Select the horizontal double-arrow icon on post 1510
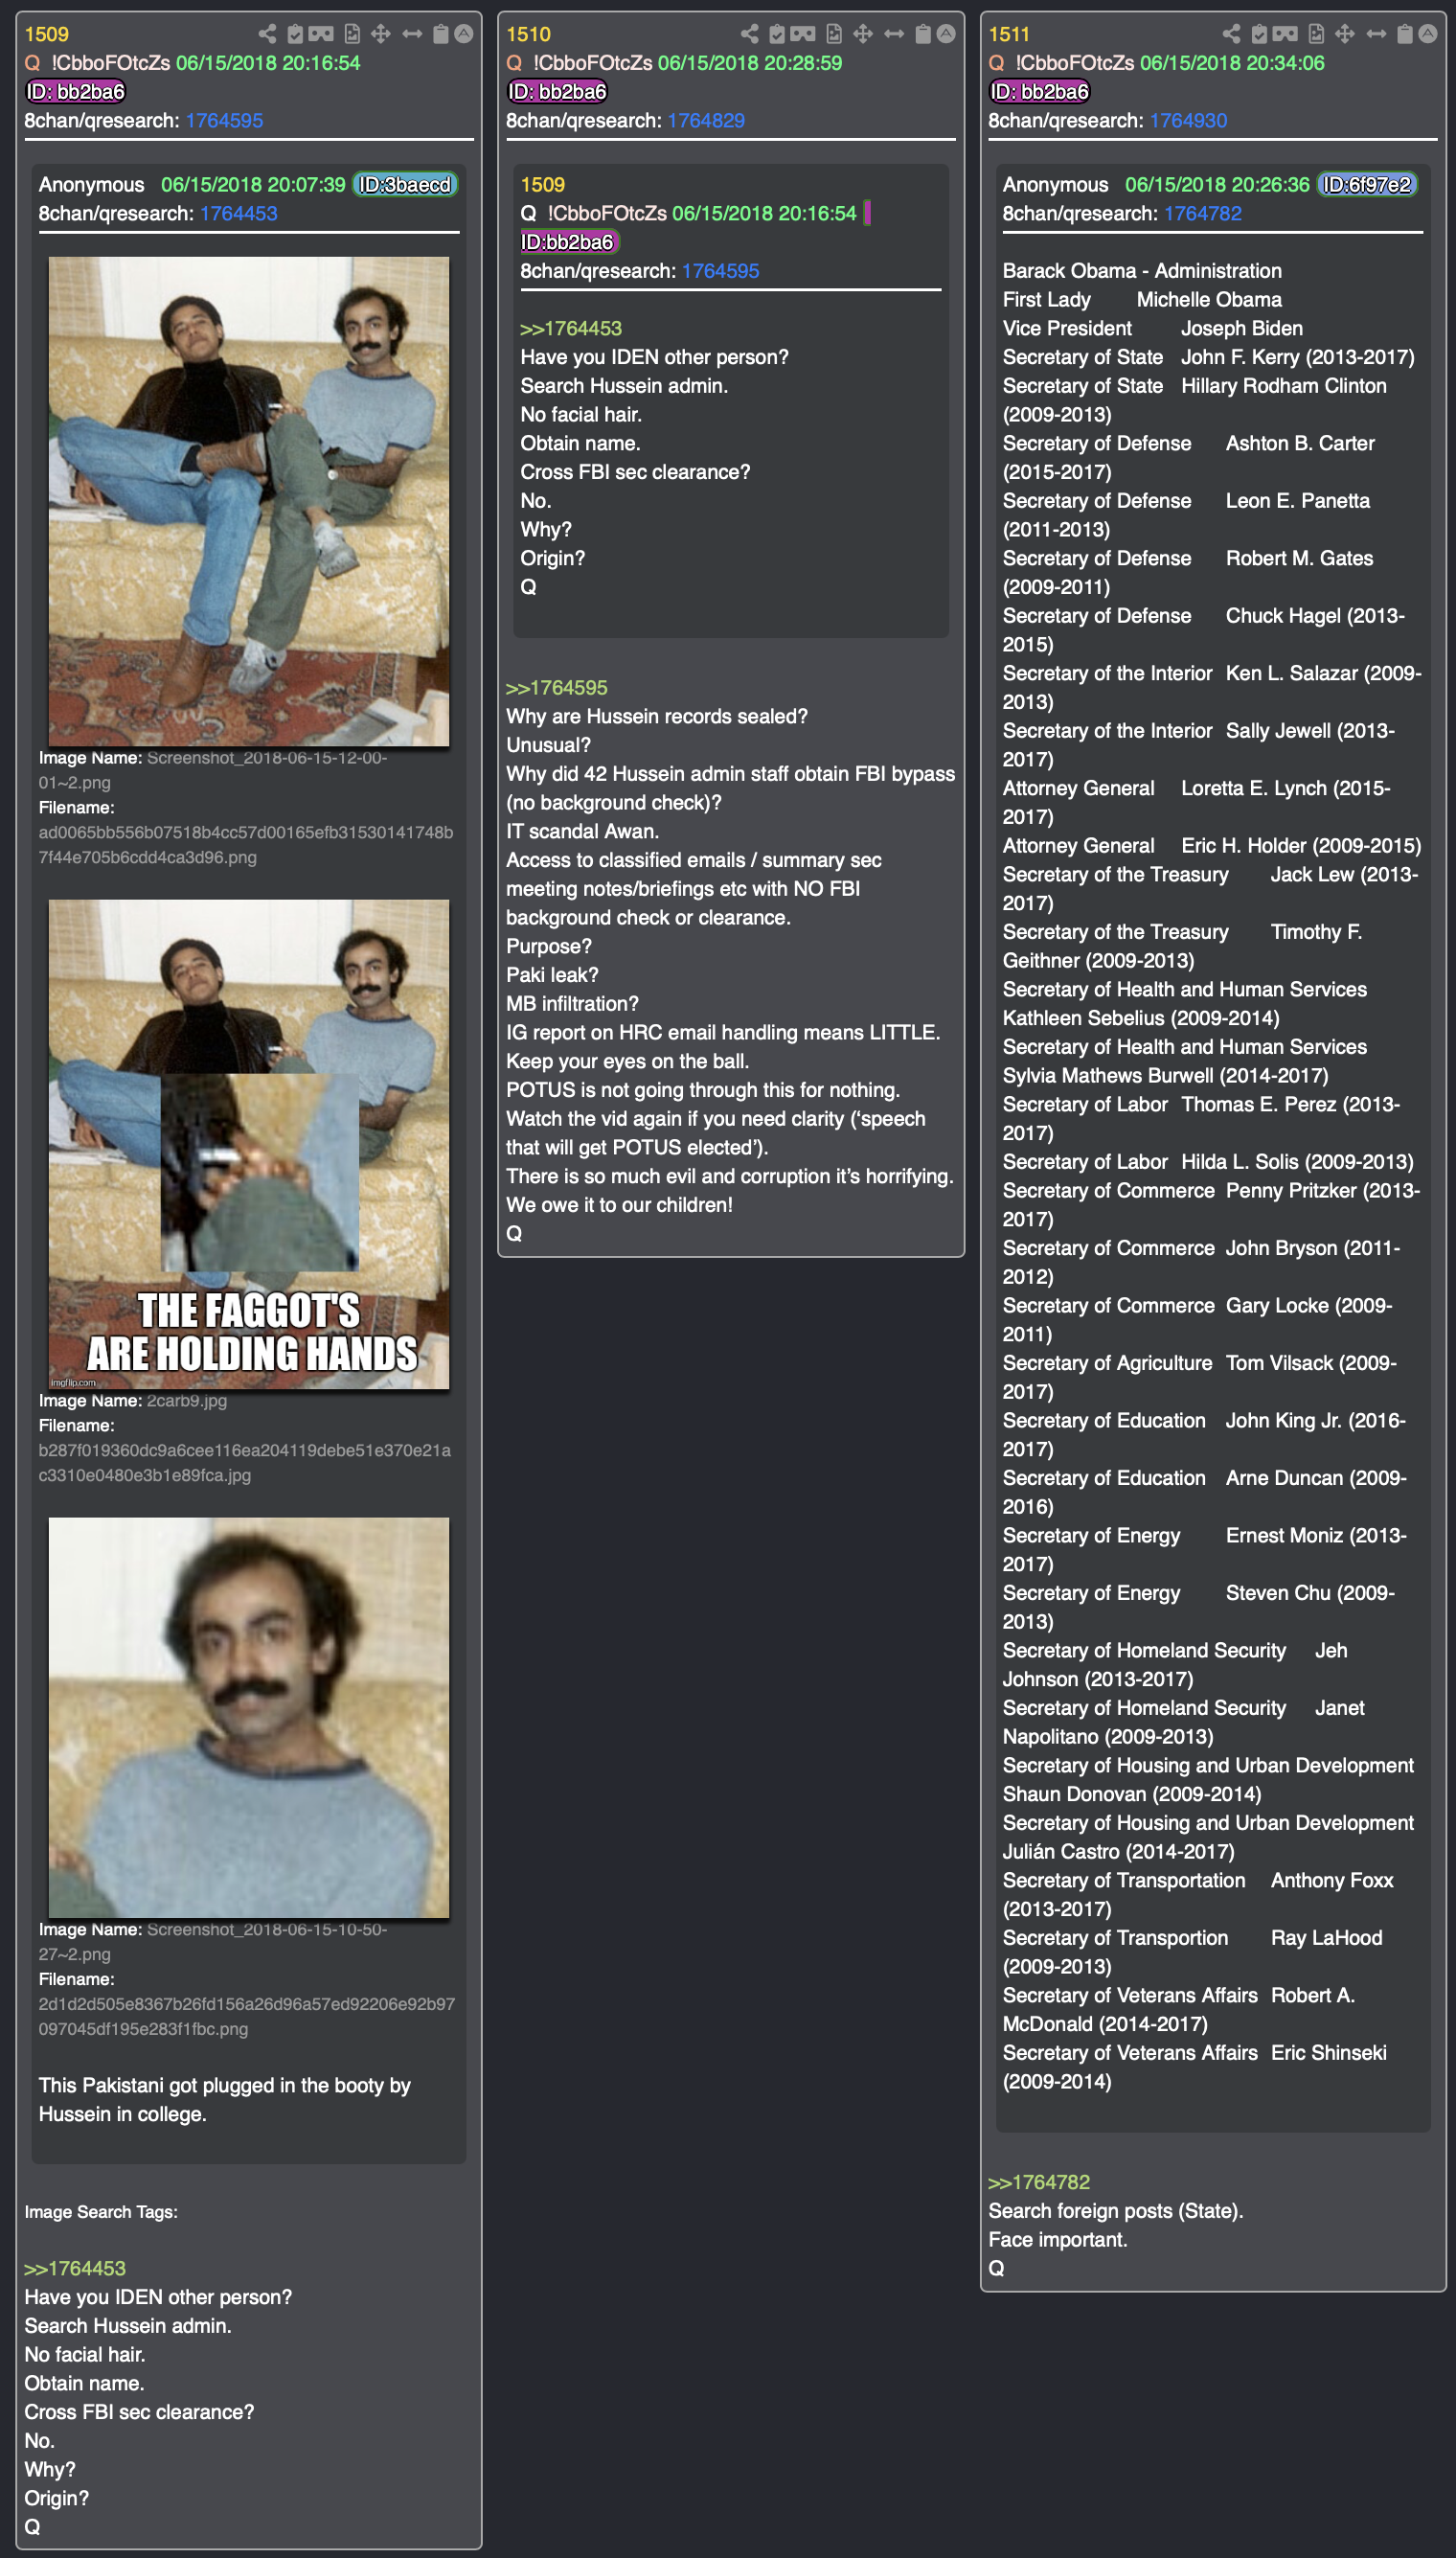 tap(894, 34)
